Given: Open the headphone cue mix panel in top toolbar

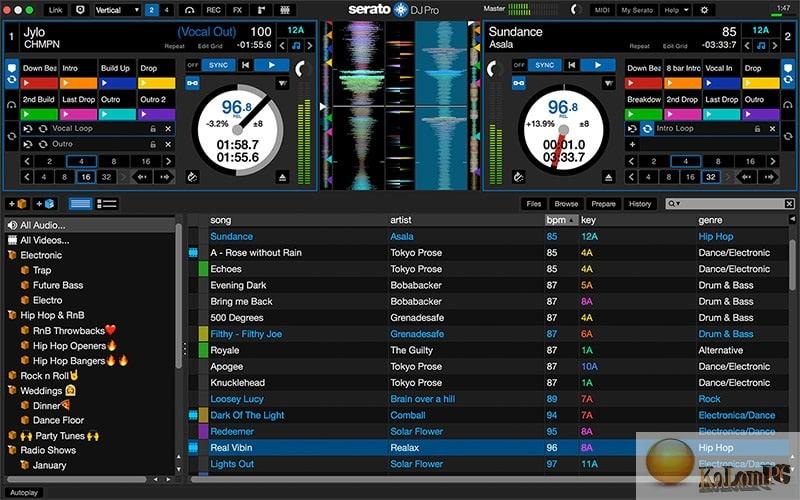Looking at the screenshot, I should pyautogui.click(x=189, y=10).
